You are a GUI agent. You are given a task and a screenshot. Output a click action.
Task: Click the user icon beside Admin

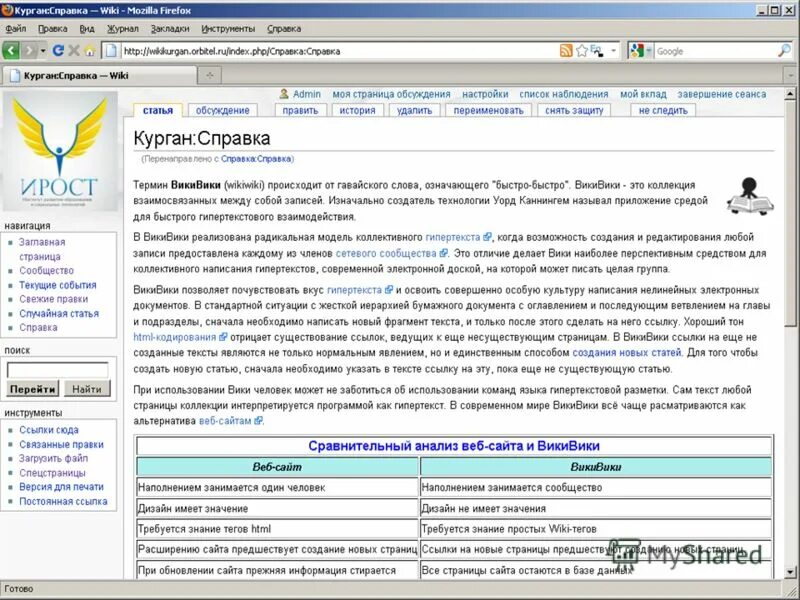284,94
